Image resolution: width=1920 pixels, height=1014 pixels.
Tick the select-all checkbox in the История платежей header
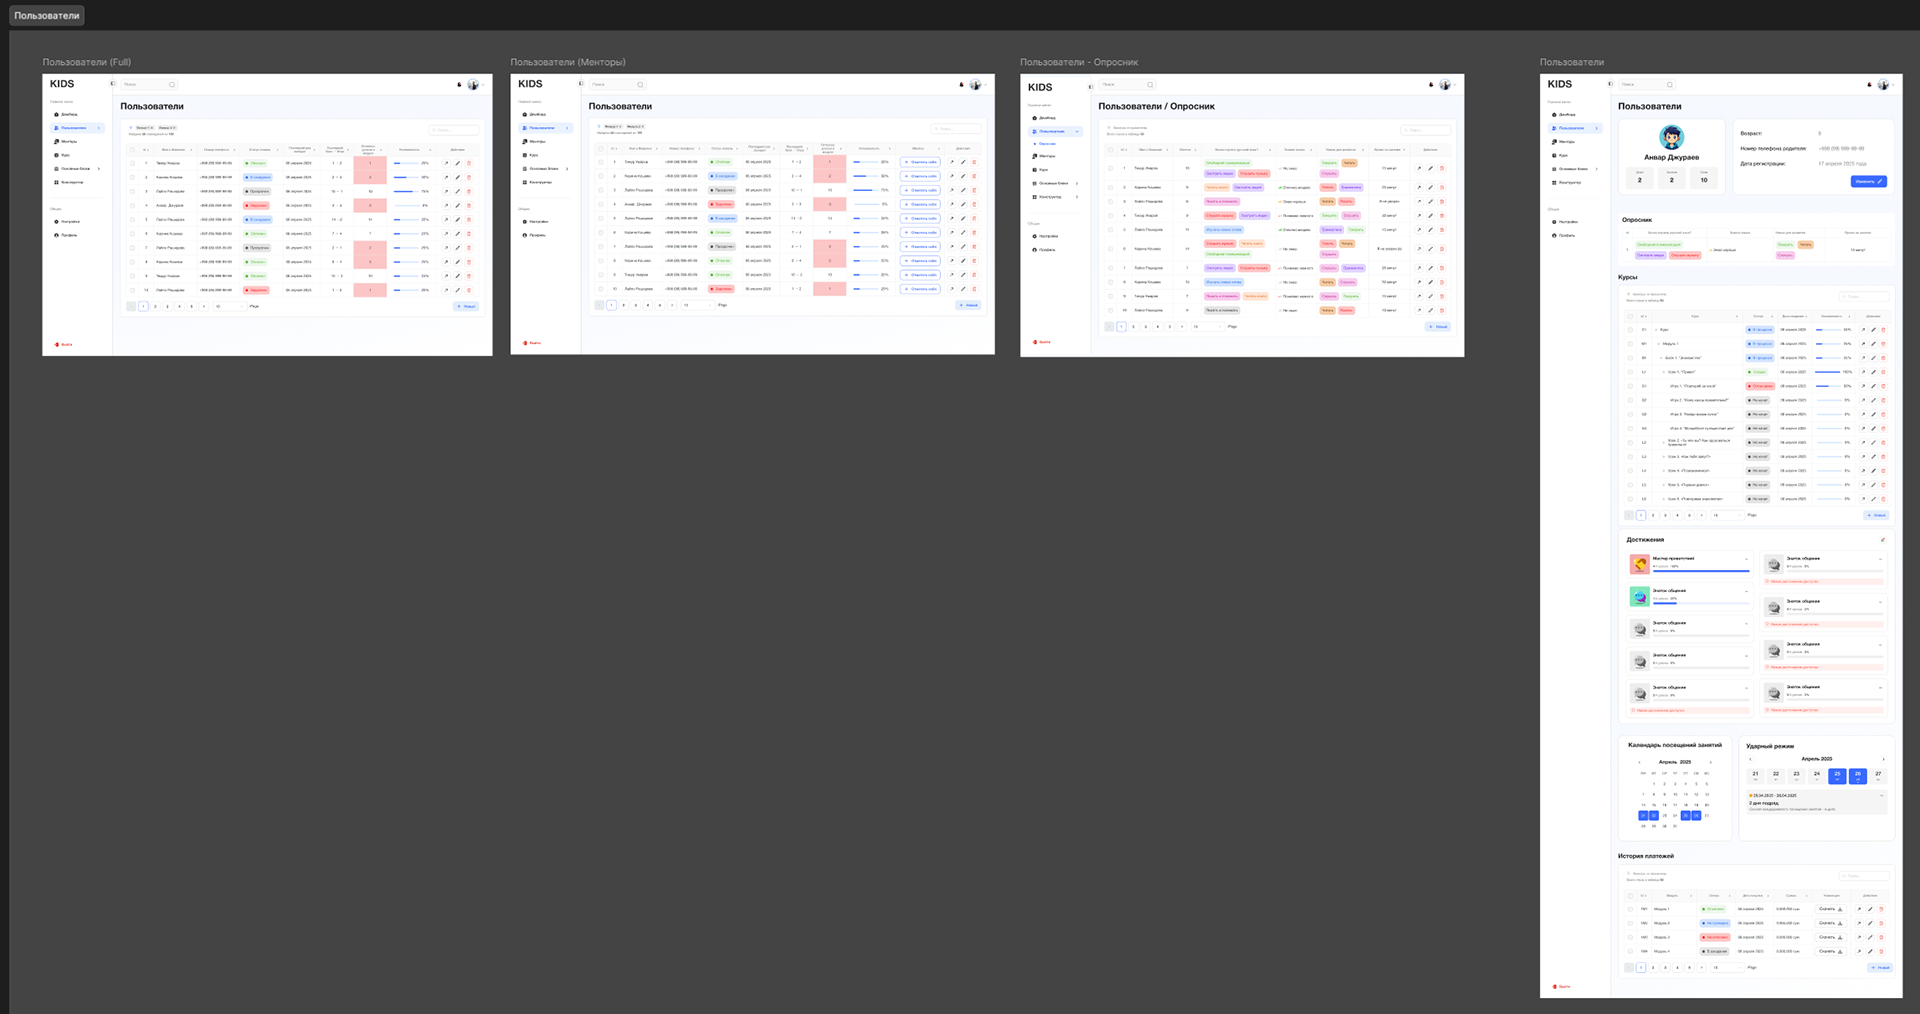tap(1630, 896)
